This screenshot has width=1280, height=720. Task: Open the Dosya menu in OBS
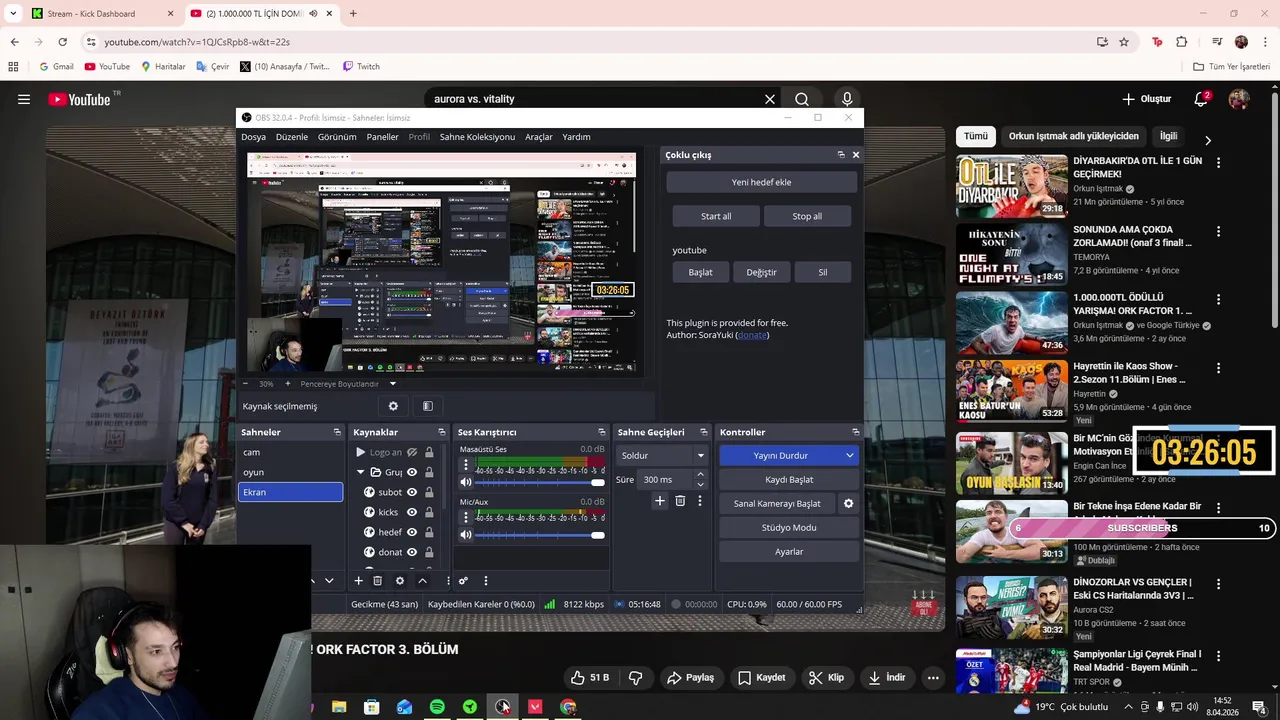(254, 137)
